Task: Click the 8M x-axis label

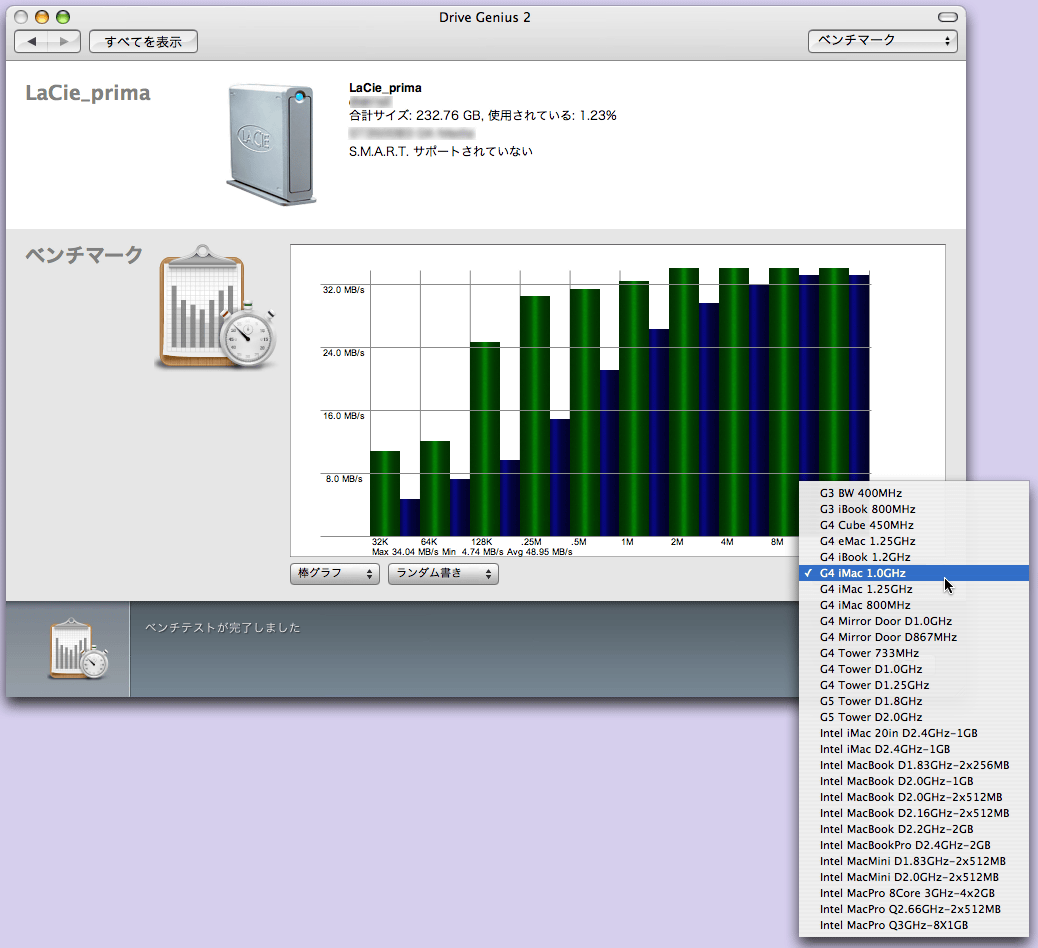Action: pyautogui.click(x=777, y=542)
